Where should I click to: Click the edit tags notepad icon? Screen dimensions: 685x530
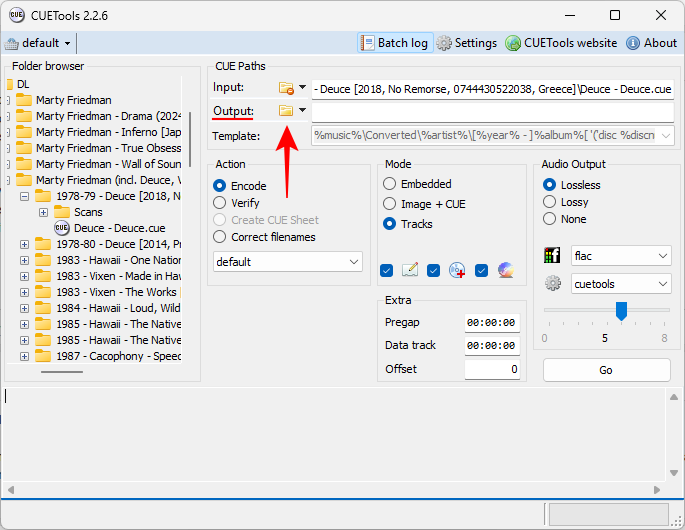[410, 270]
